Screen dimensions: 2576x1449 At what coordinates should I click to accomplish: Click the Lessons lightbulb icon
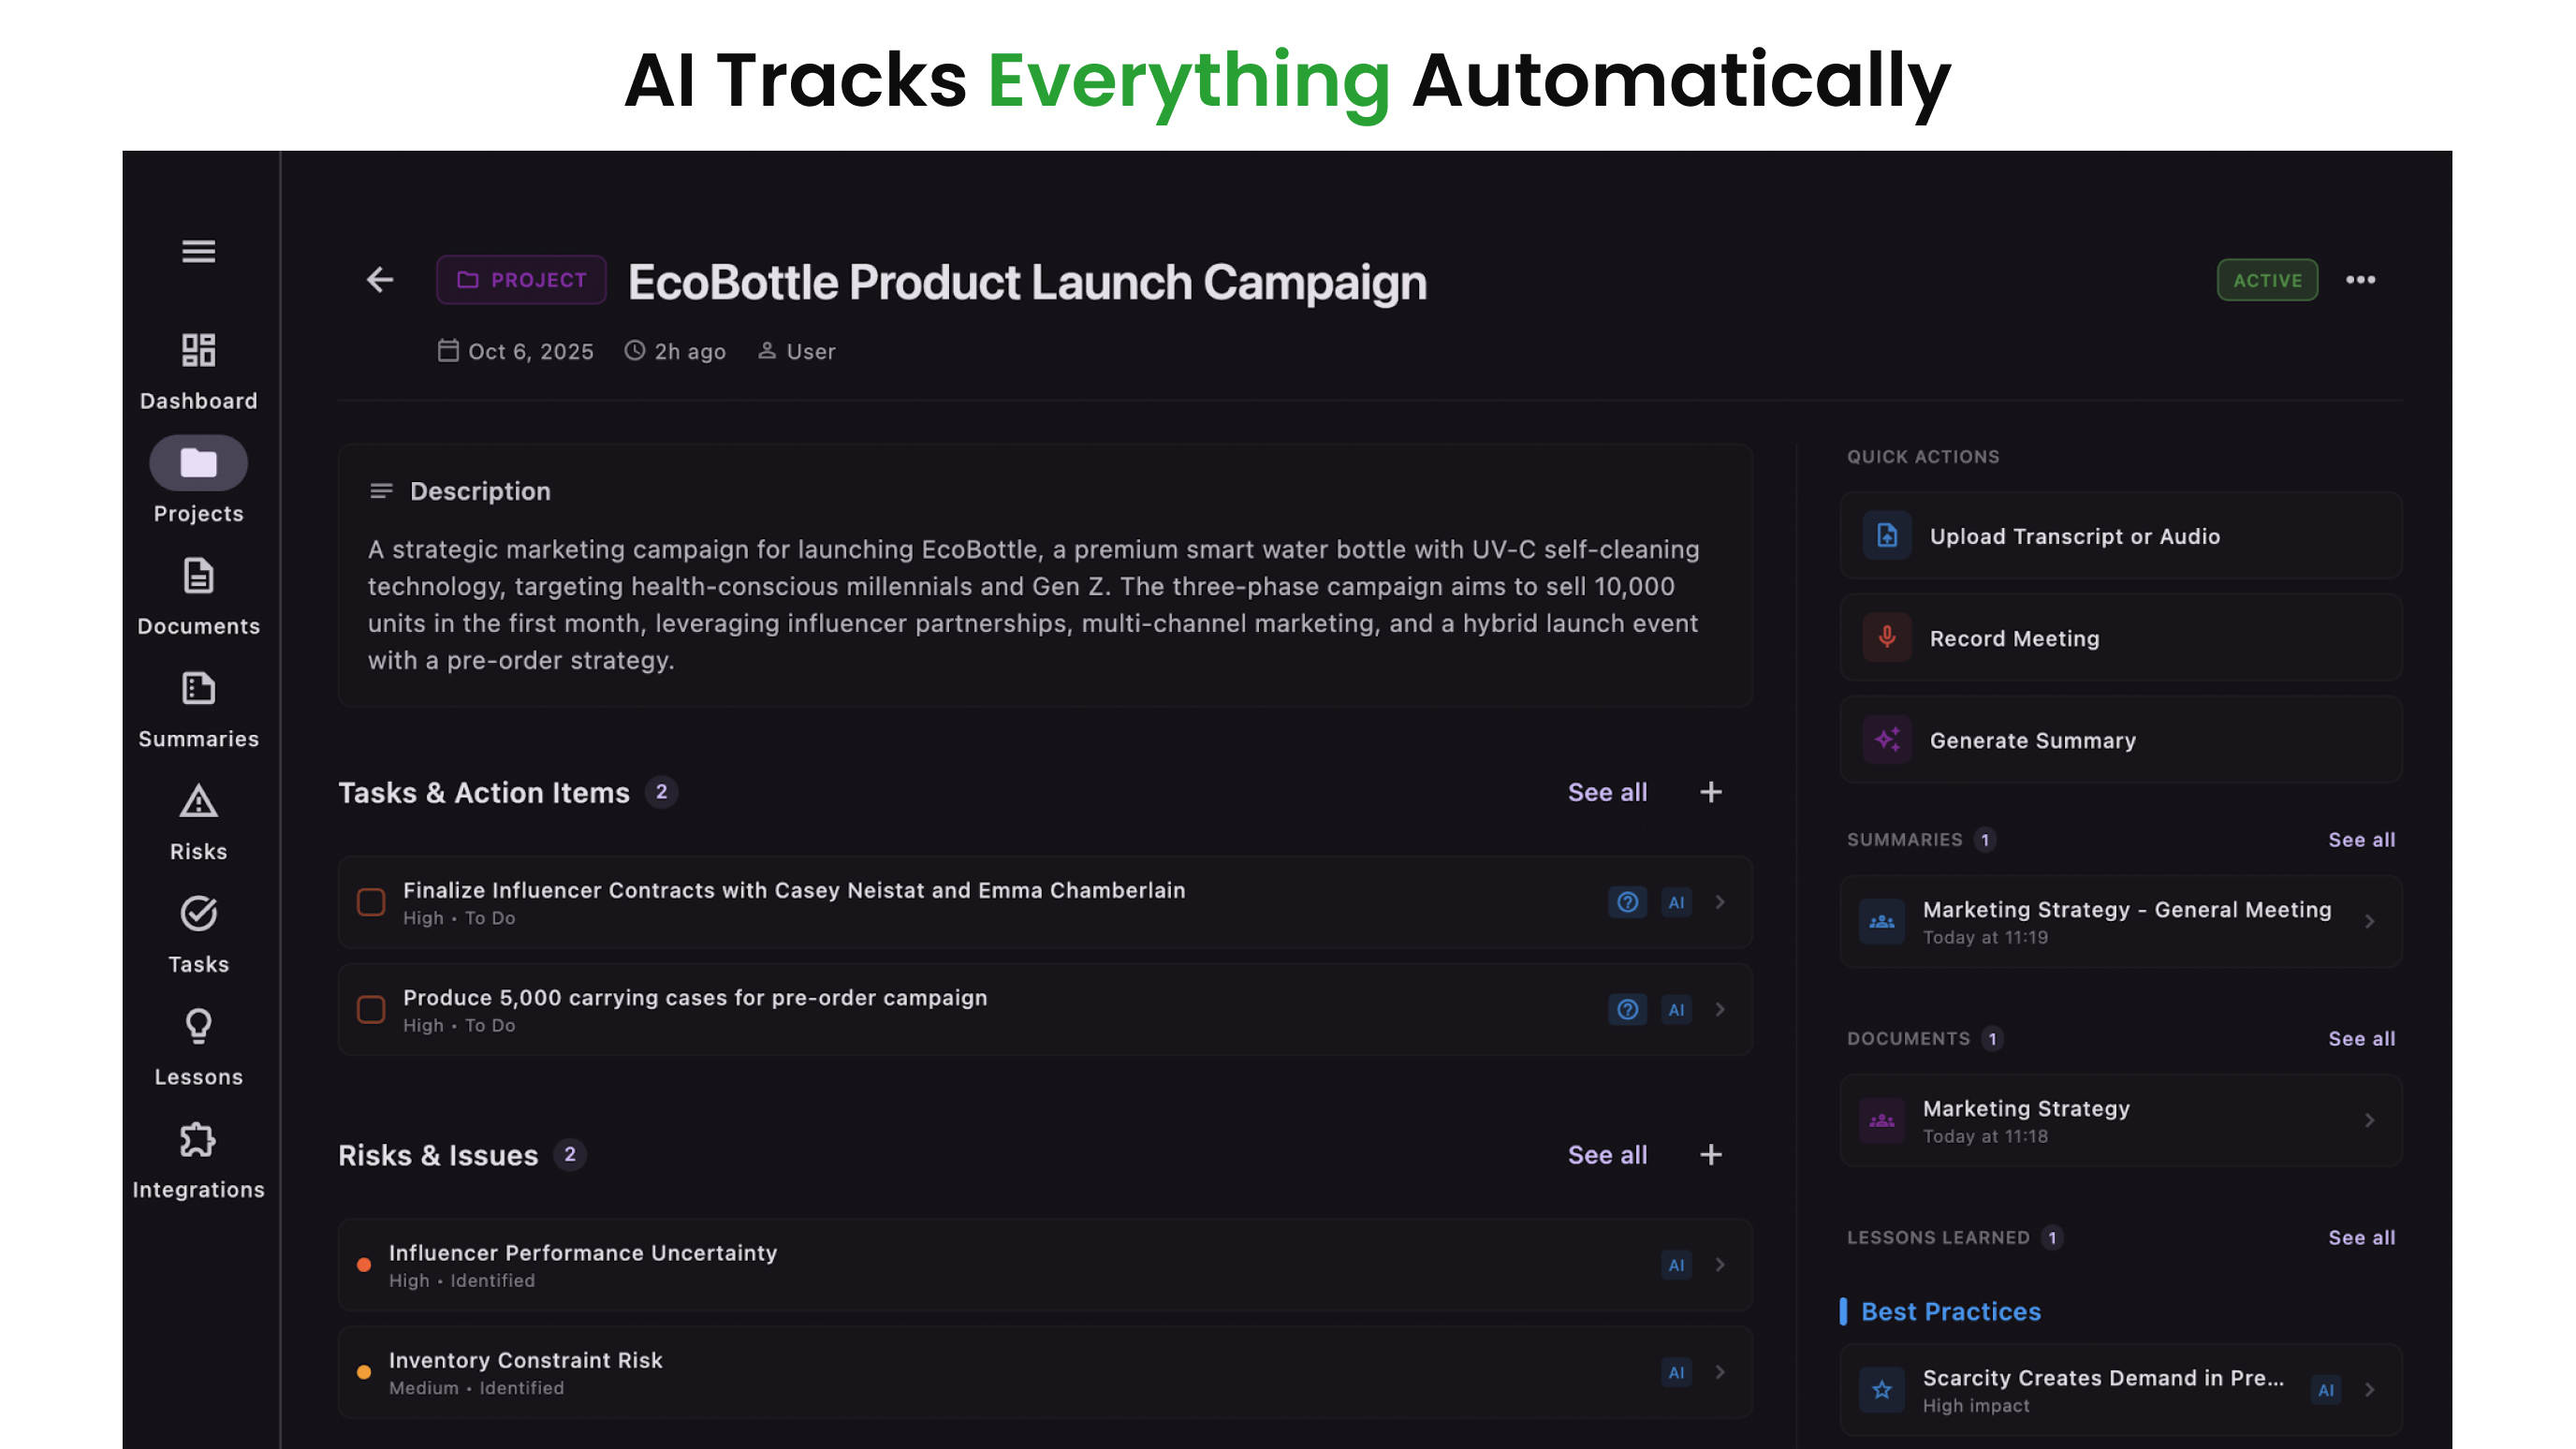198,1027
